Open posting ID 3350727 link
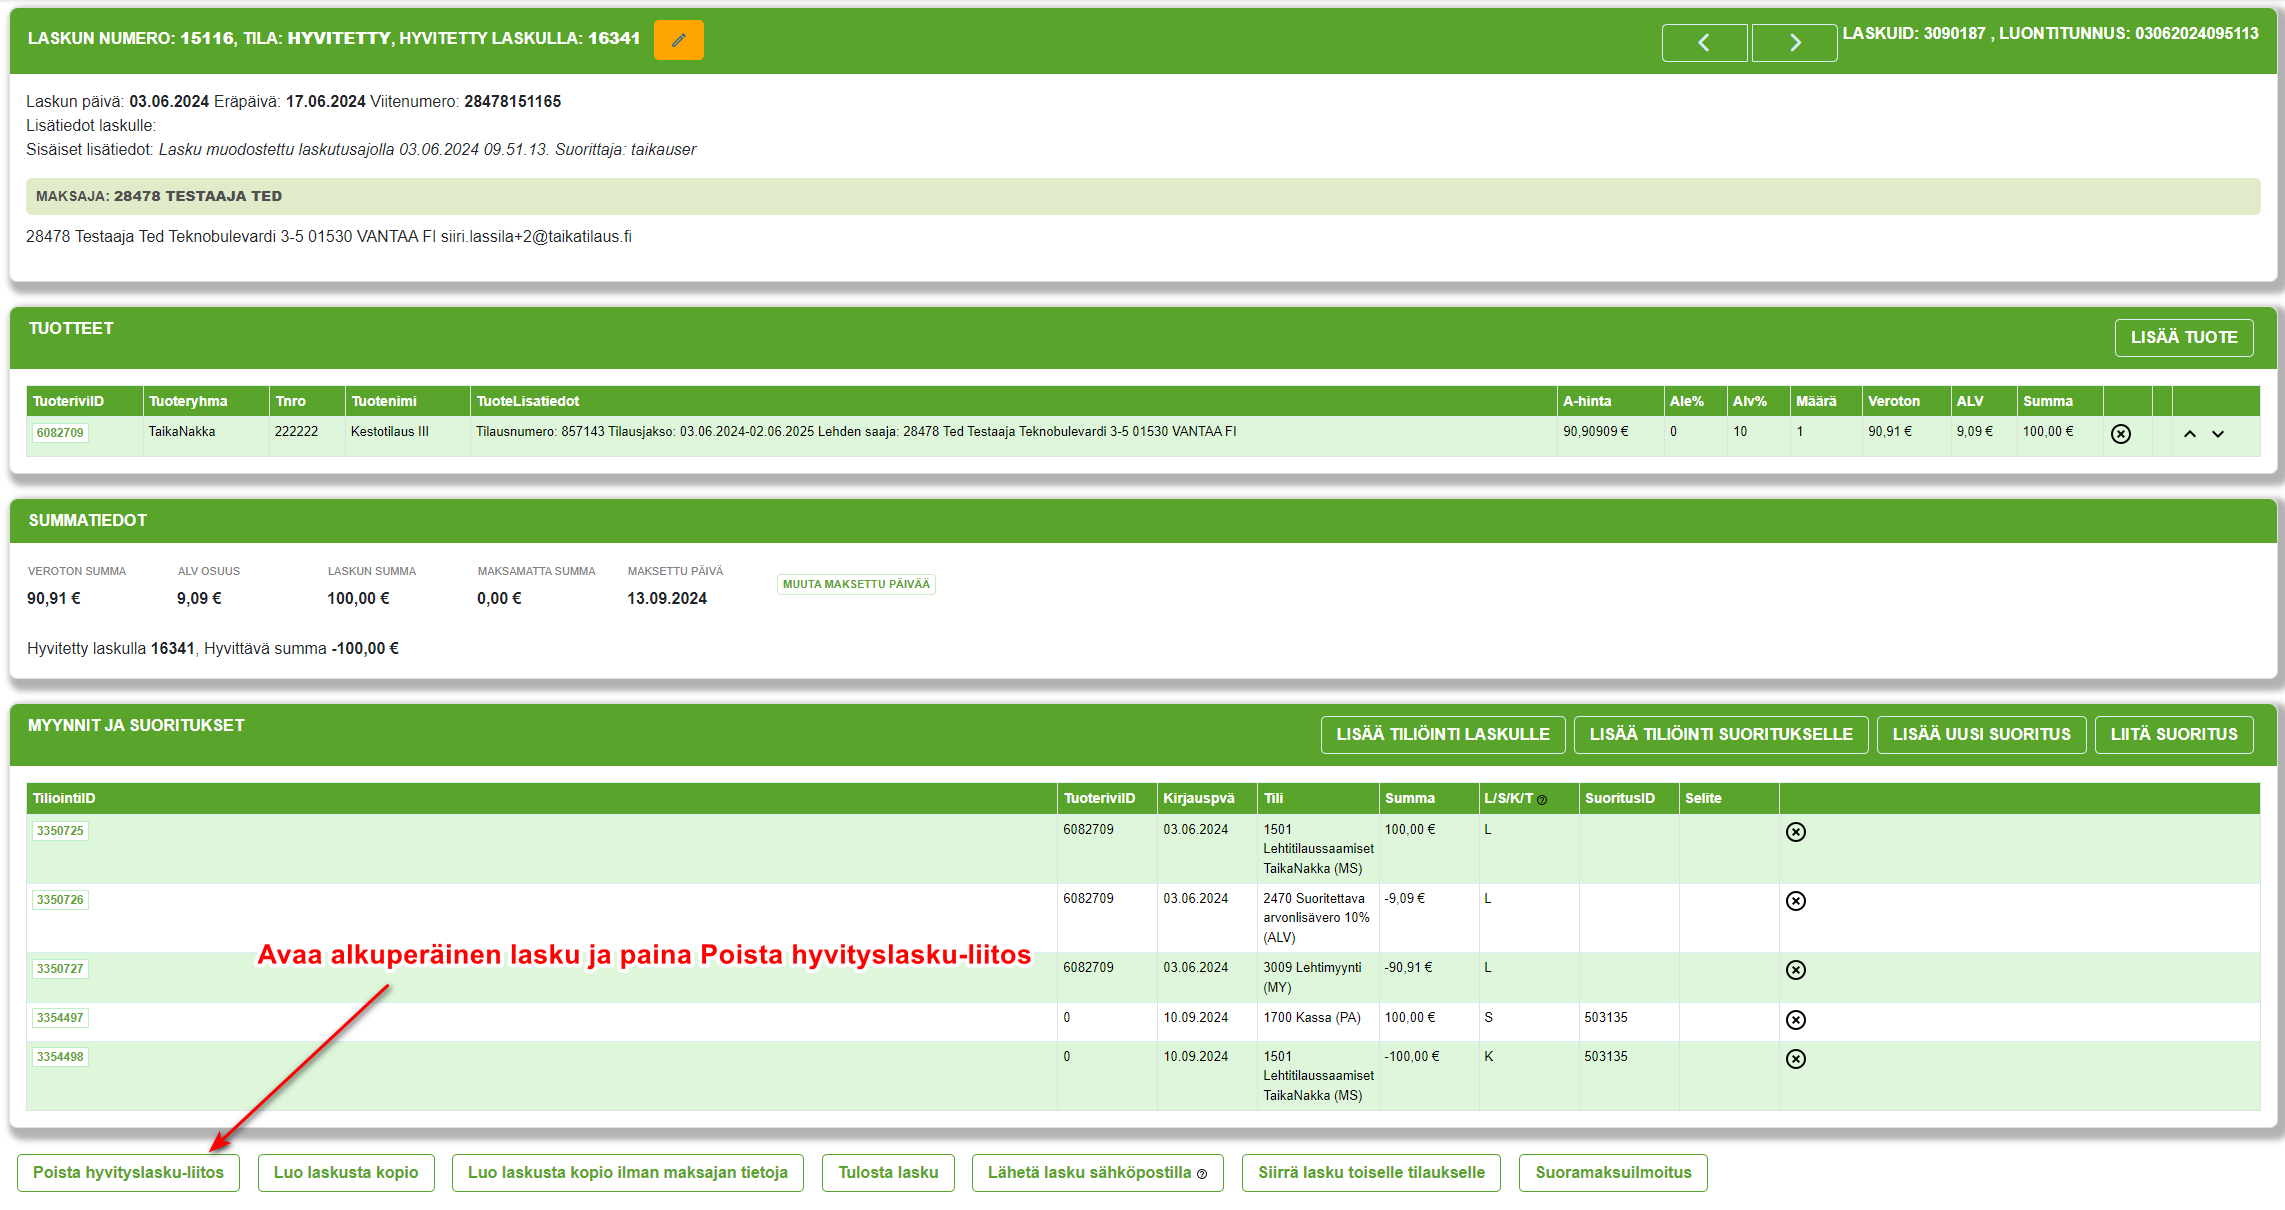This screenshot has width=2285, height=1210. tap(60, 969)
